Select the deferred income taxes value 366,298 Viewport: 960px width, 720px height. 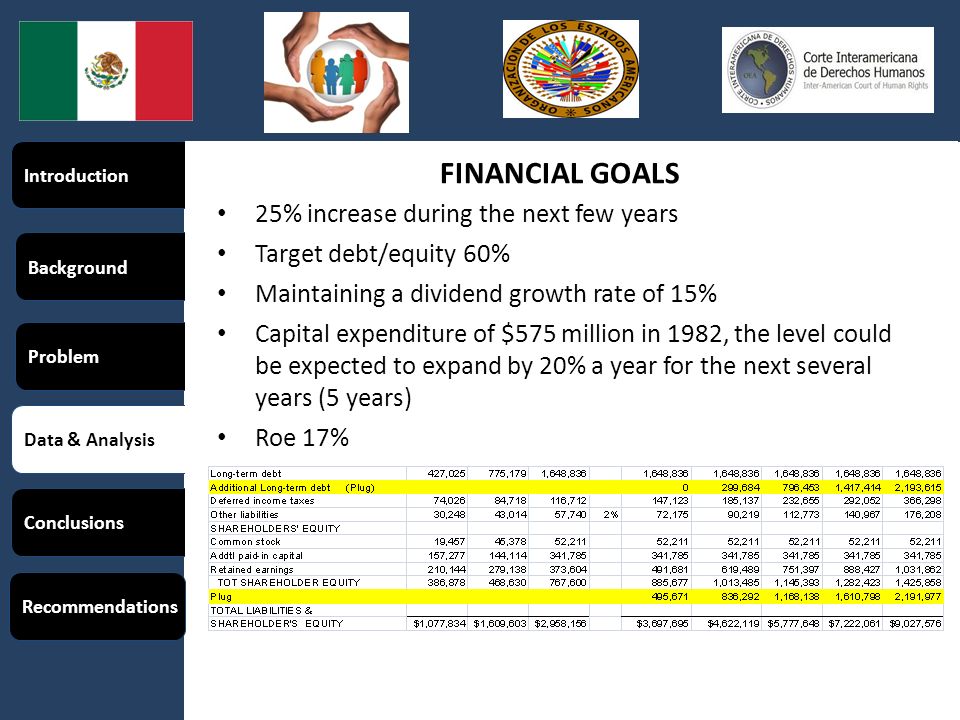(921, 501)
